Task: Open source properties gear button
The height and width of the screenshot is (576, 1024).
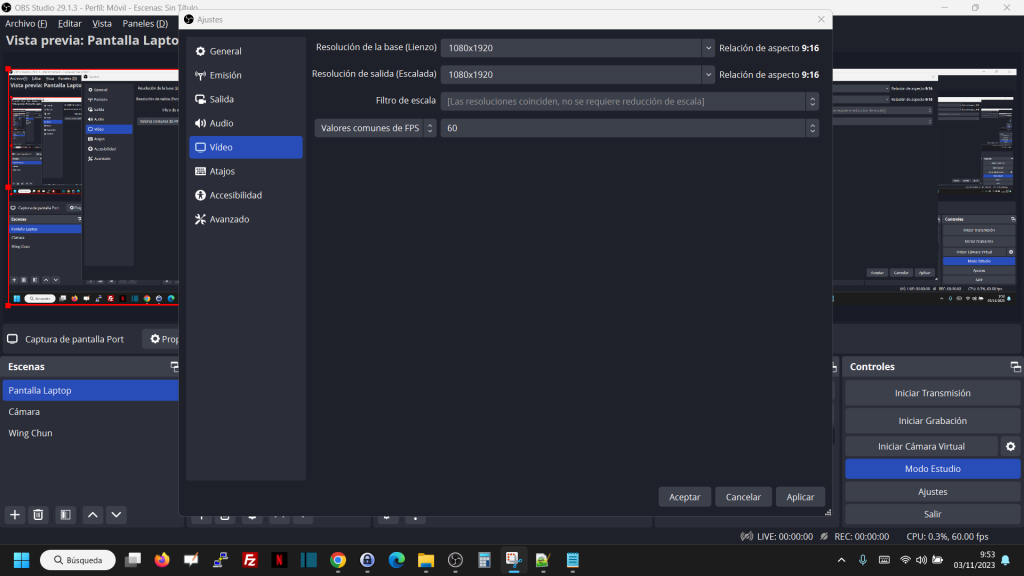Action: coord(161,339)
